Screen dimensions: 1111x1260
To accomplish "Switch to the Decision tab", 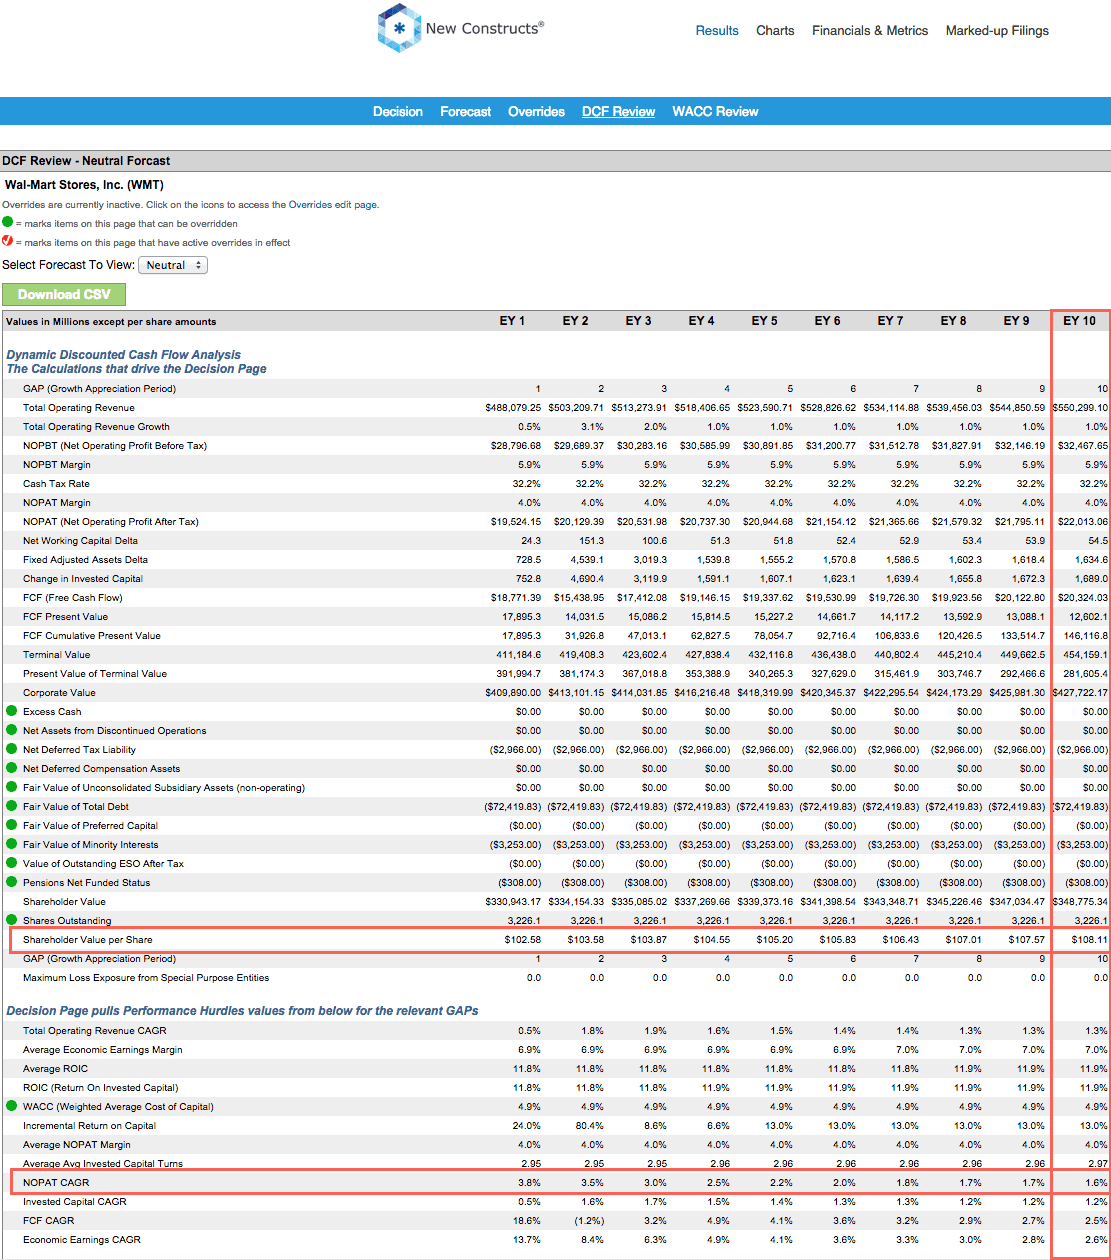I will coord(398,111).
